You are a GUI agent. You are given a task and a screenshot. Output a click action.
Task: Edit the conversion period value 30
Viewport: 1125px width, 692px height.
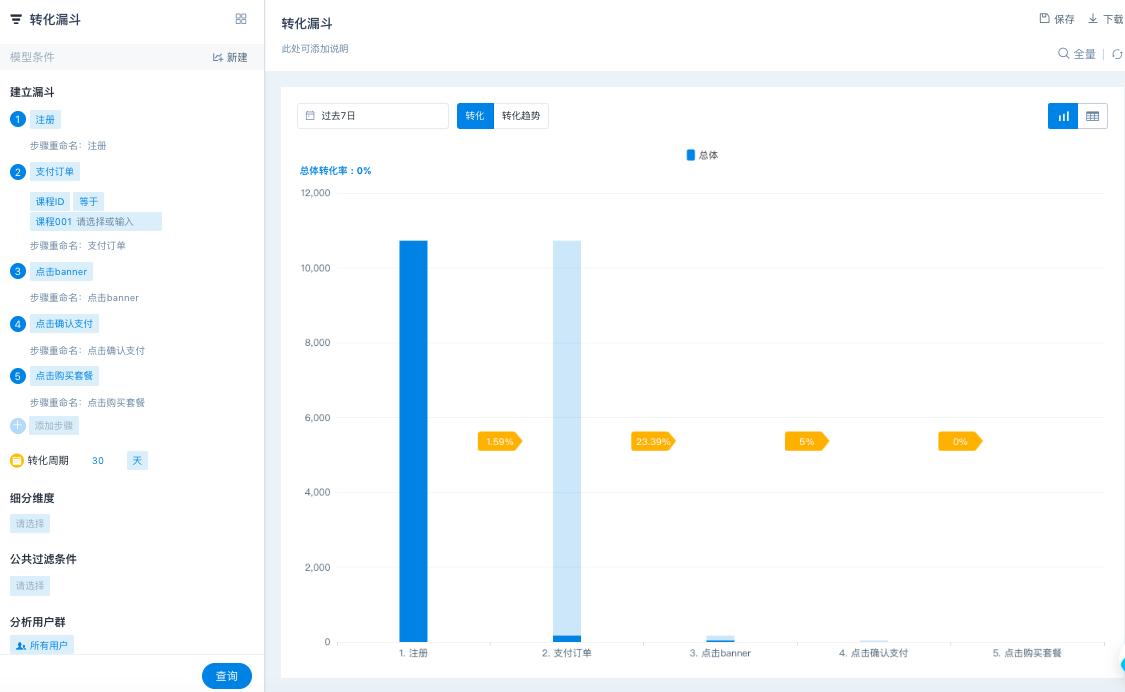point(98,461)
